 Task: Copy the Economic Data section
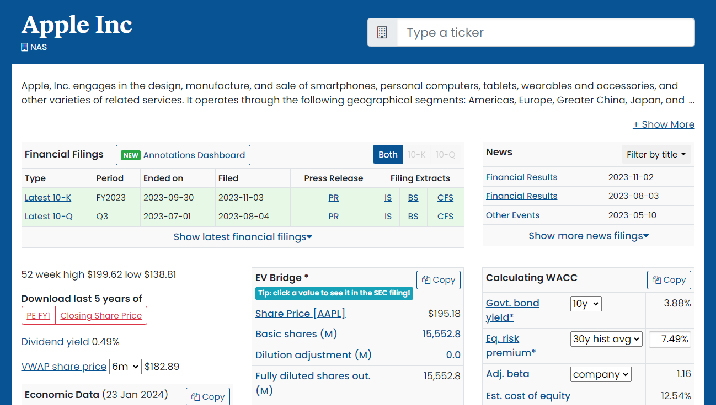(208, 396)
